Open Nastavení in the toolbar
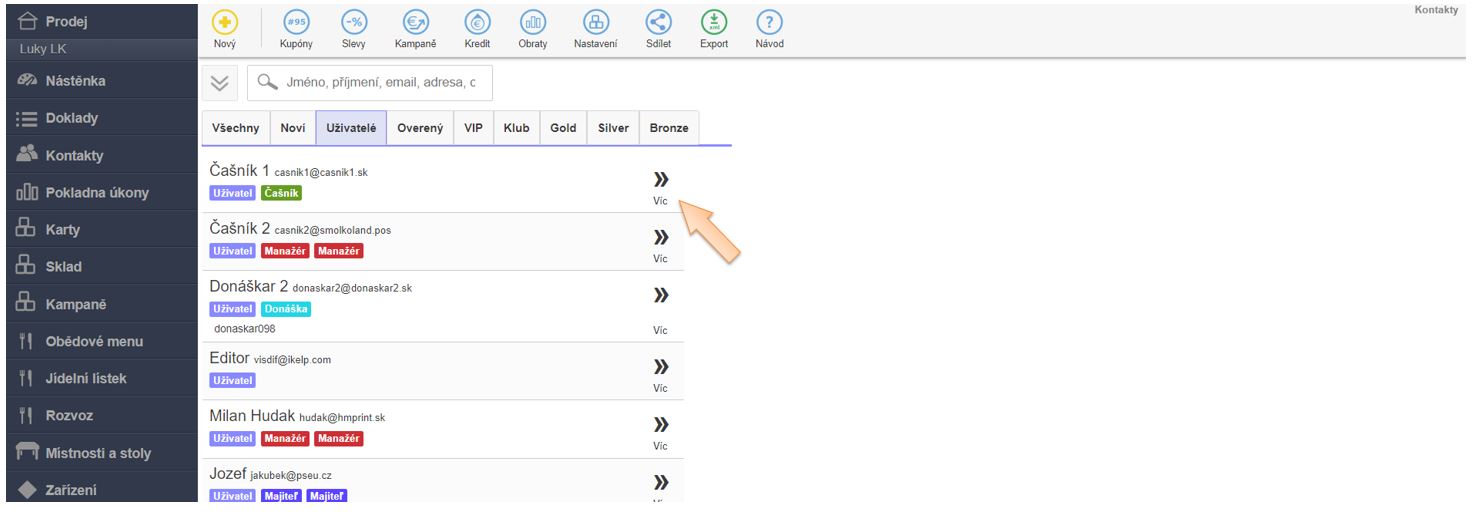This screenshot has height=514, width=1472. coord(595,23)
